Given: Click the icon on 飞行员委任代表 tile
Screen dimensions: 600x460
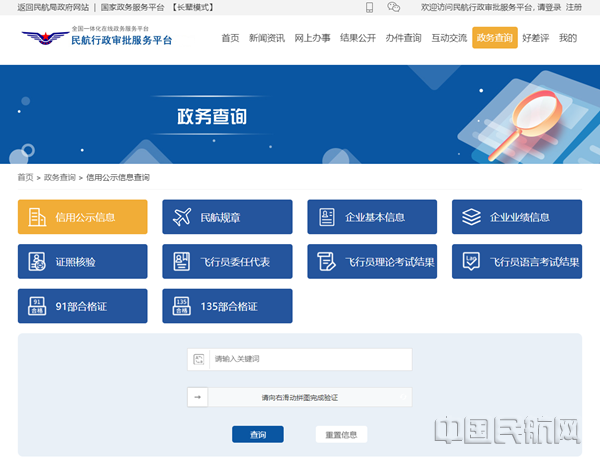Looking at the screenshot, I should click(182, 262).
